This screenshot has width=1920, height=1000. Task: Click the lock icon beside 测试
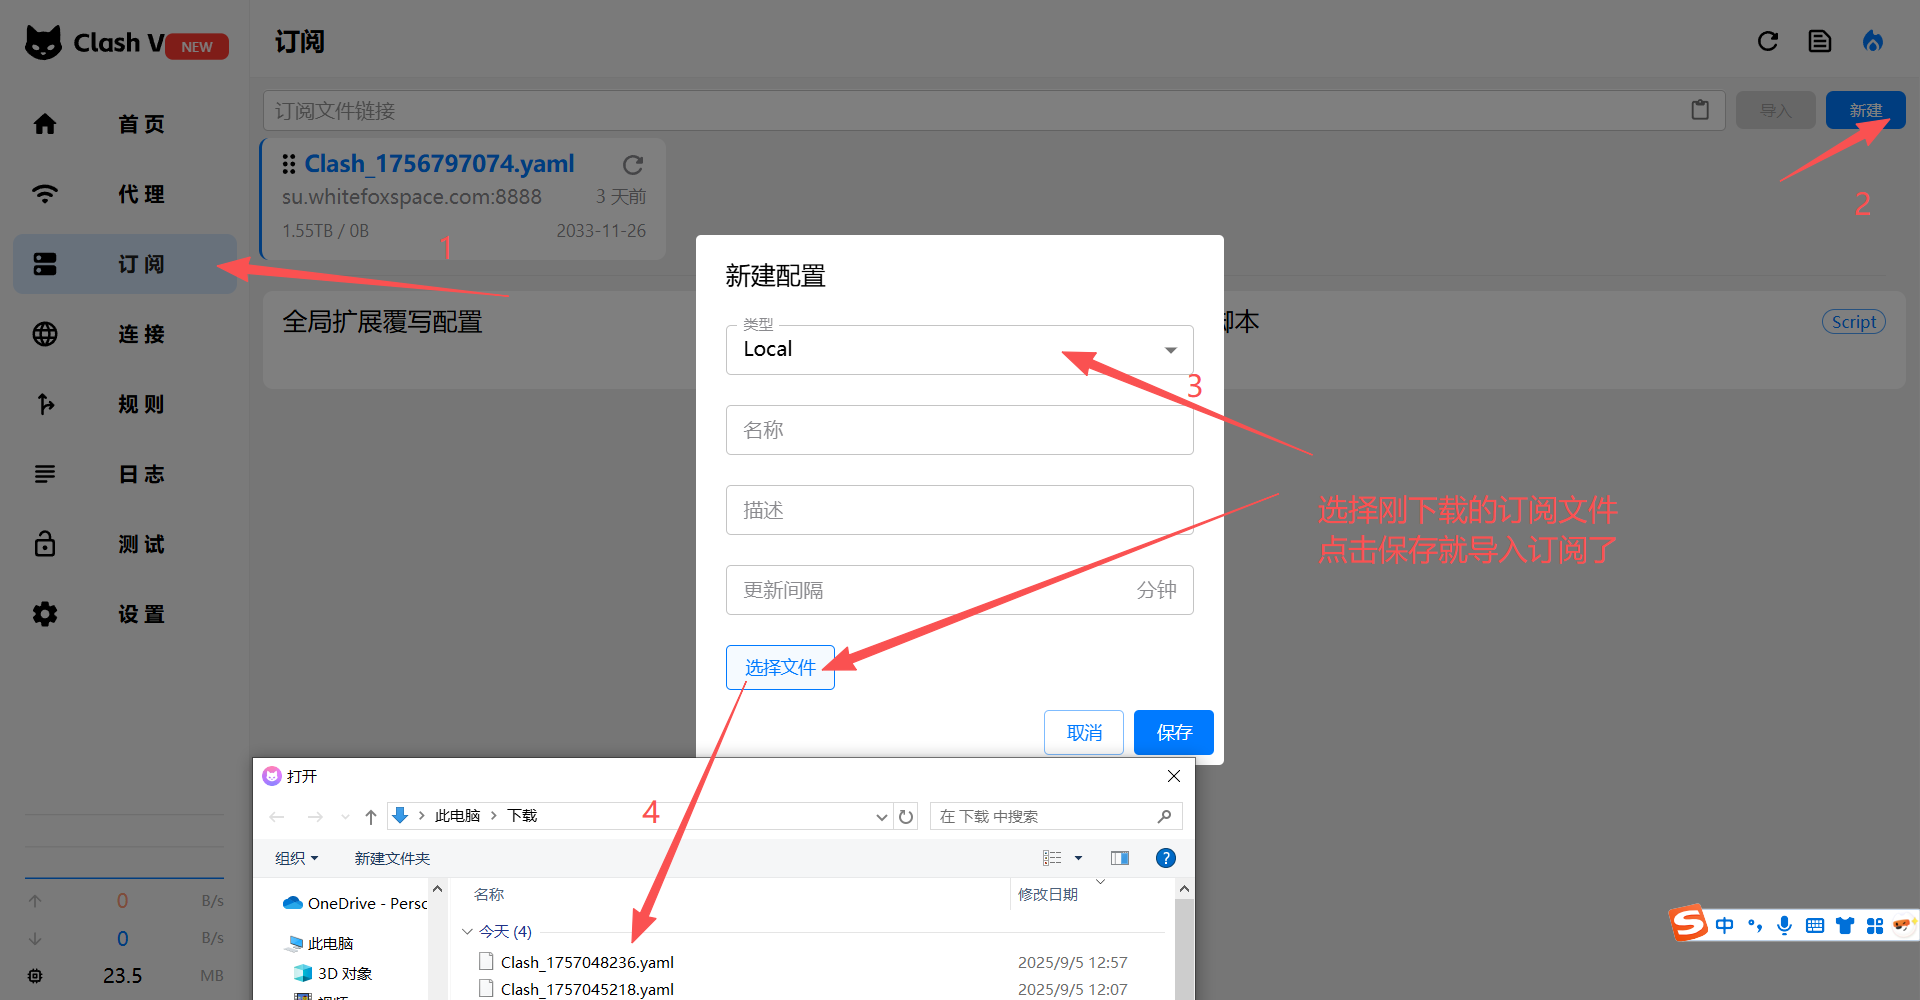(45, 544)
